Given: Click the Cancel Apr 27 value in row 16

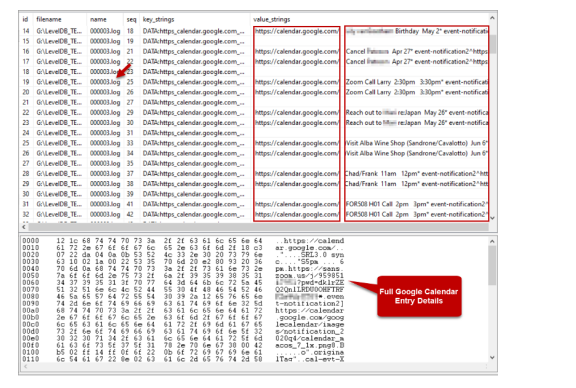Looking at the screenshot, I should click(417, 51).
